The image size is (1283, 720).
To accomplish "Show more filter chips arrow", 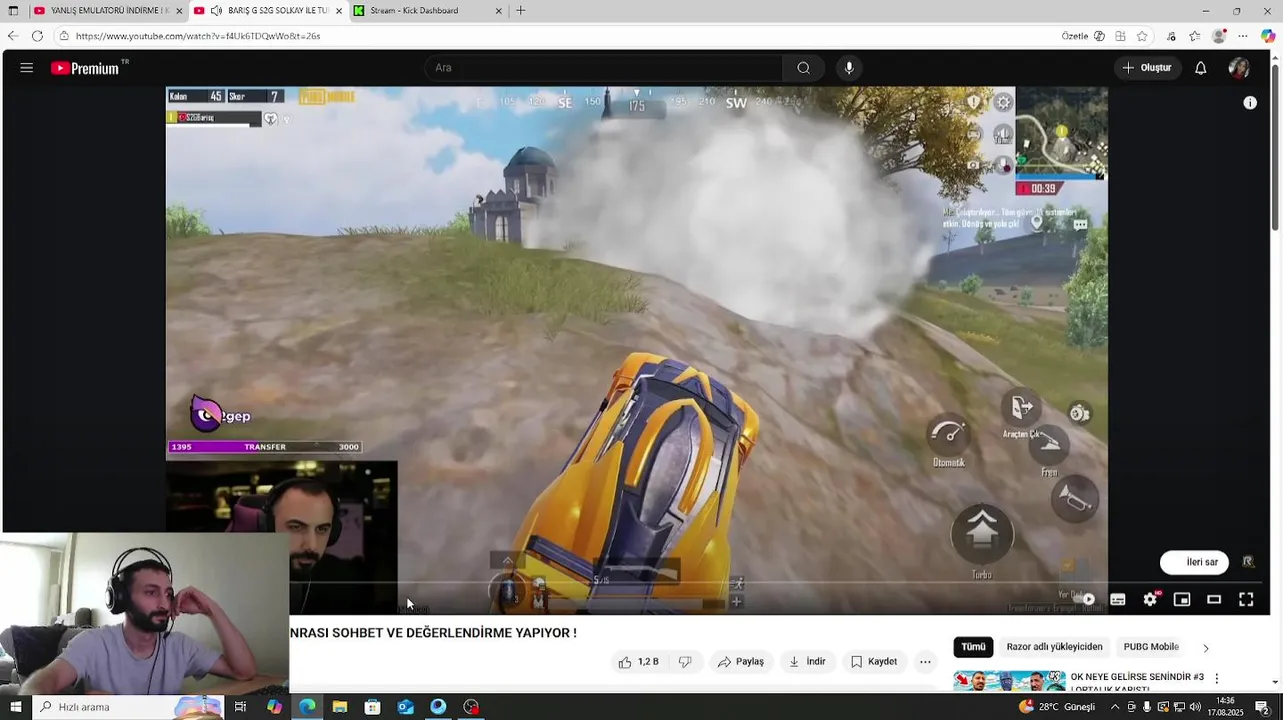I will point(1205,648).
